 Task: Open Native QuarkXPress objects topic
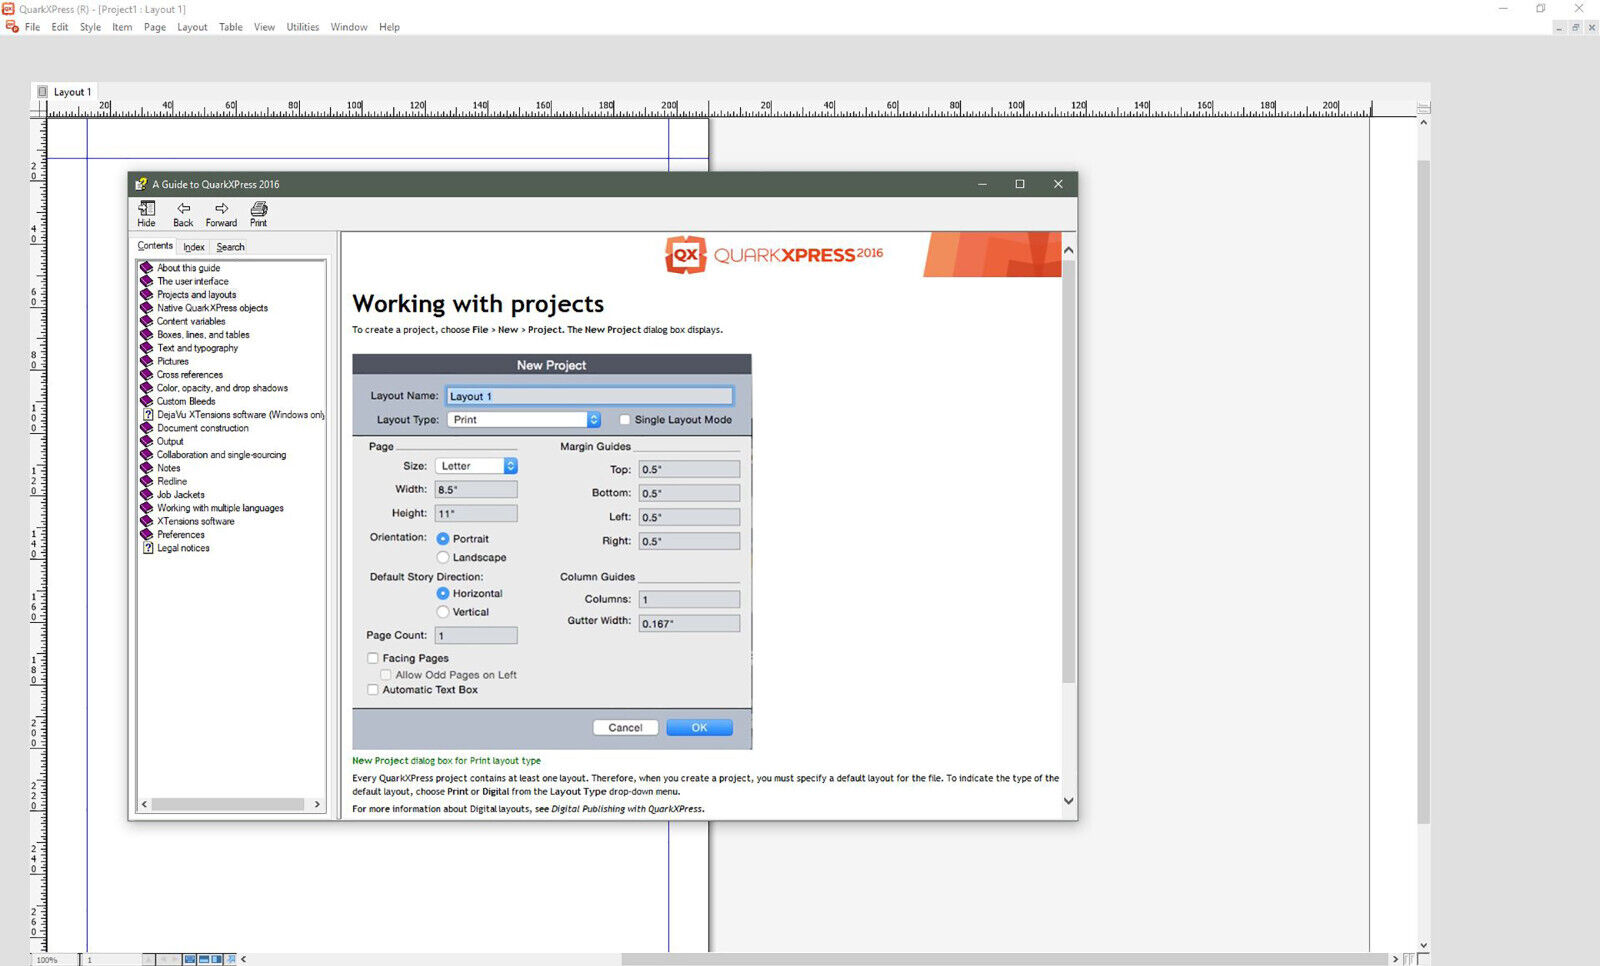pos(212,308)
